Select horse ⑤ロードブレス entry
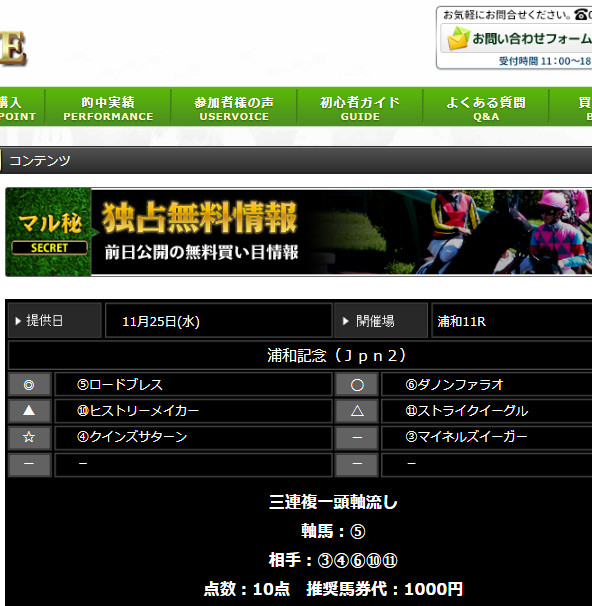Screen dimensions: 592x606 tap(194, 385)
